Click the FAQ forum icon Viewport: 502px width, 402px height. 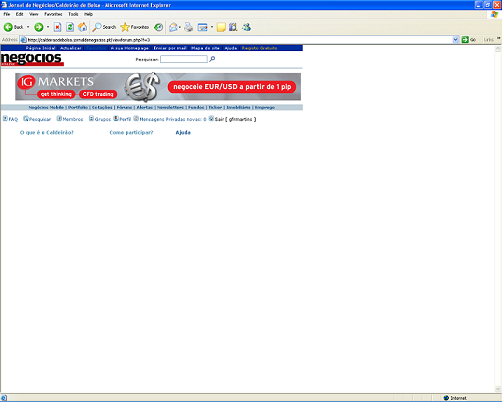pos(5,118)
